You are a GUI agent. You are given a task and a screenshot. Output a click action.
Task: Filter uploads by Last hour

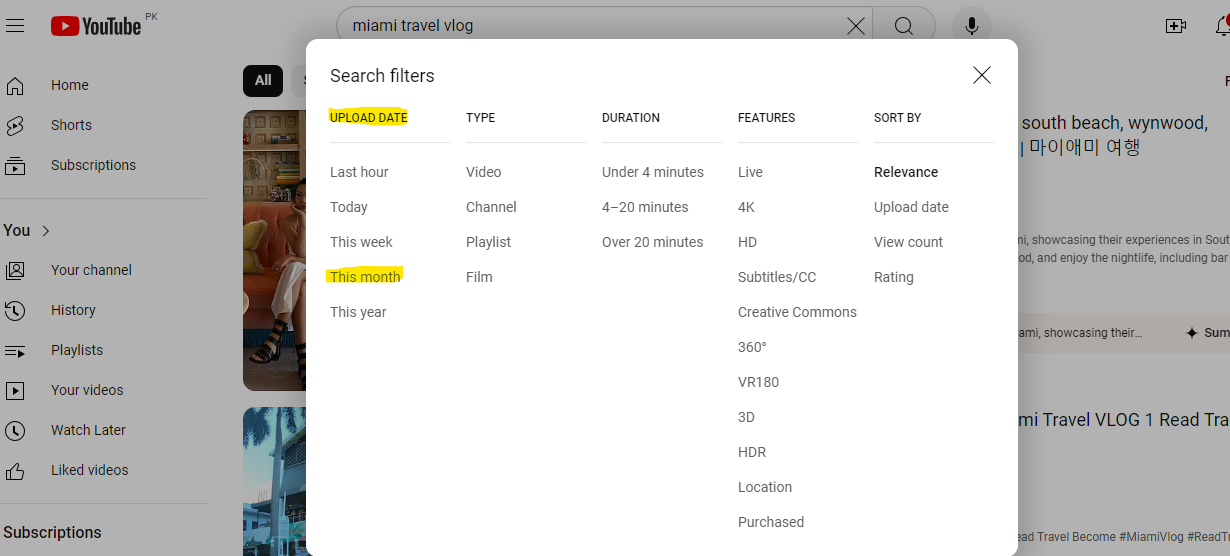(359, 172)
